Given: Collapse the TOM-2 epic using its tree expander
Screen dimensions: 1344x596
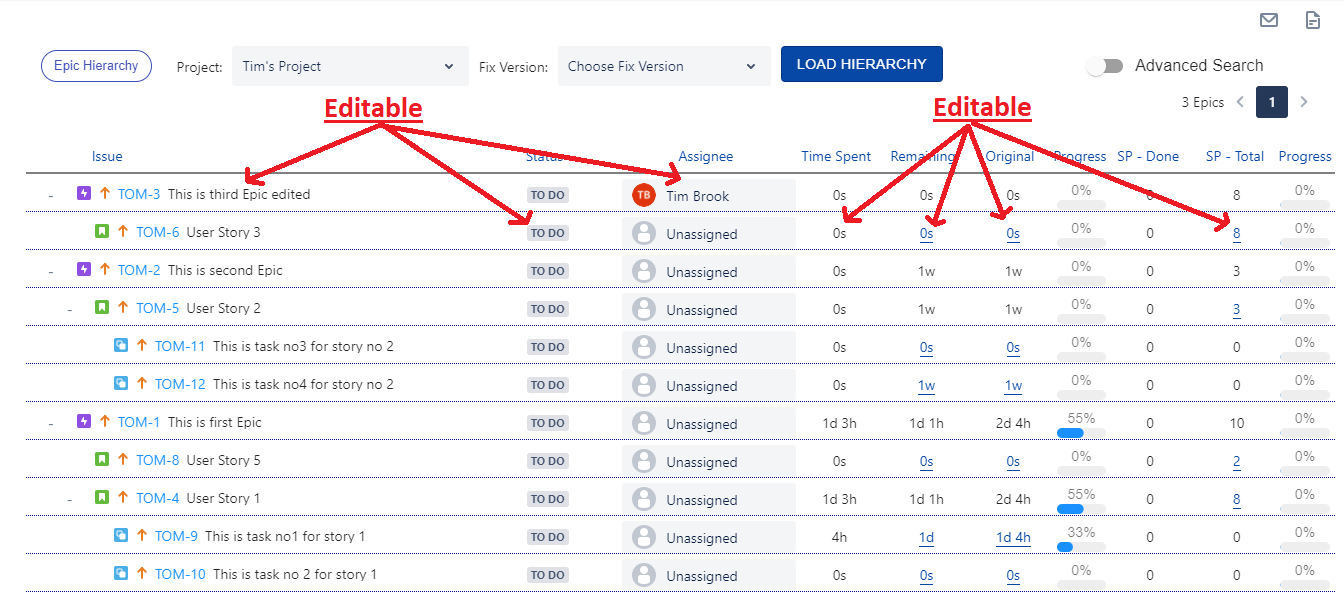Looking at the screenshot, I should 50,270.
